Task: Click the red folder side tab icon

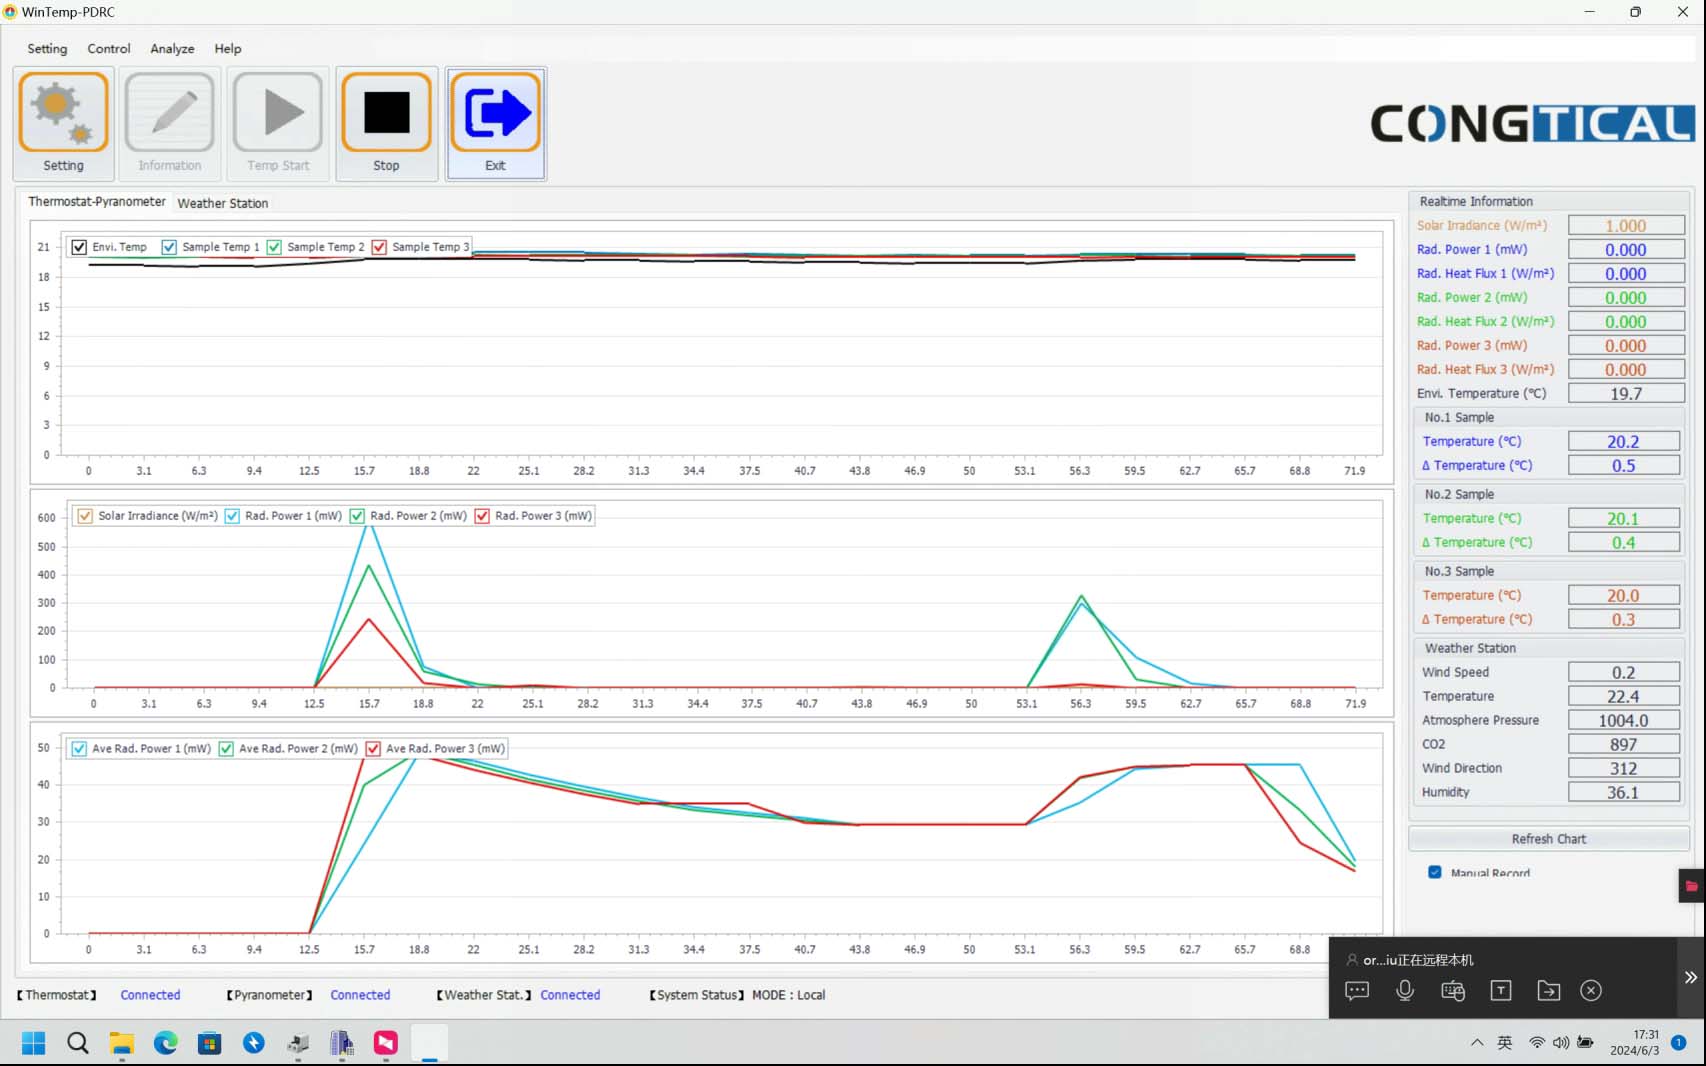Action: pyautogui.click(x=1692, y=886)
